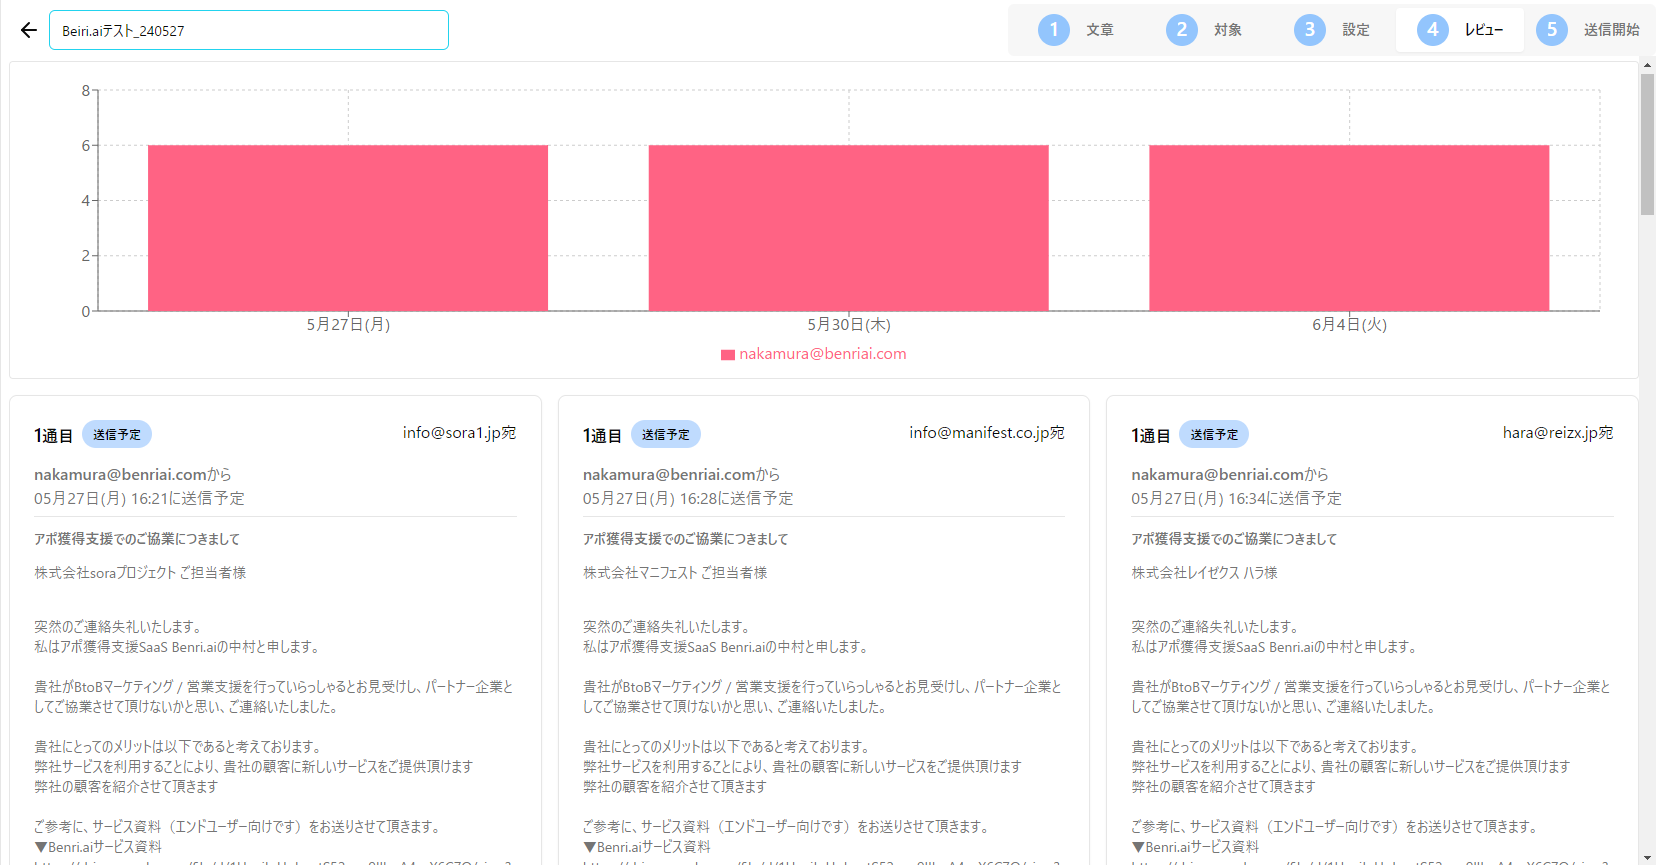Open the レビュー tab

point(1483,30)
